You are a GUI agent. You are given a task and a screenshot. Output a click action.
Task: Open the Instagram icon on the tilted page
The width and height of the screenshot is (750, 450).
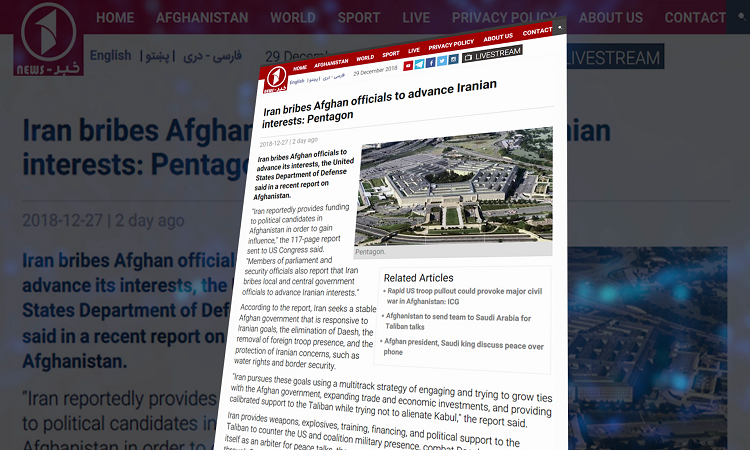tap(453, 59)
